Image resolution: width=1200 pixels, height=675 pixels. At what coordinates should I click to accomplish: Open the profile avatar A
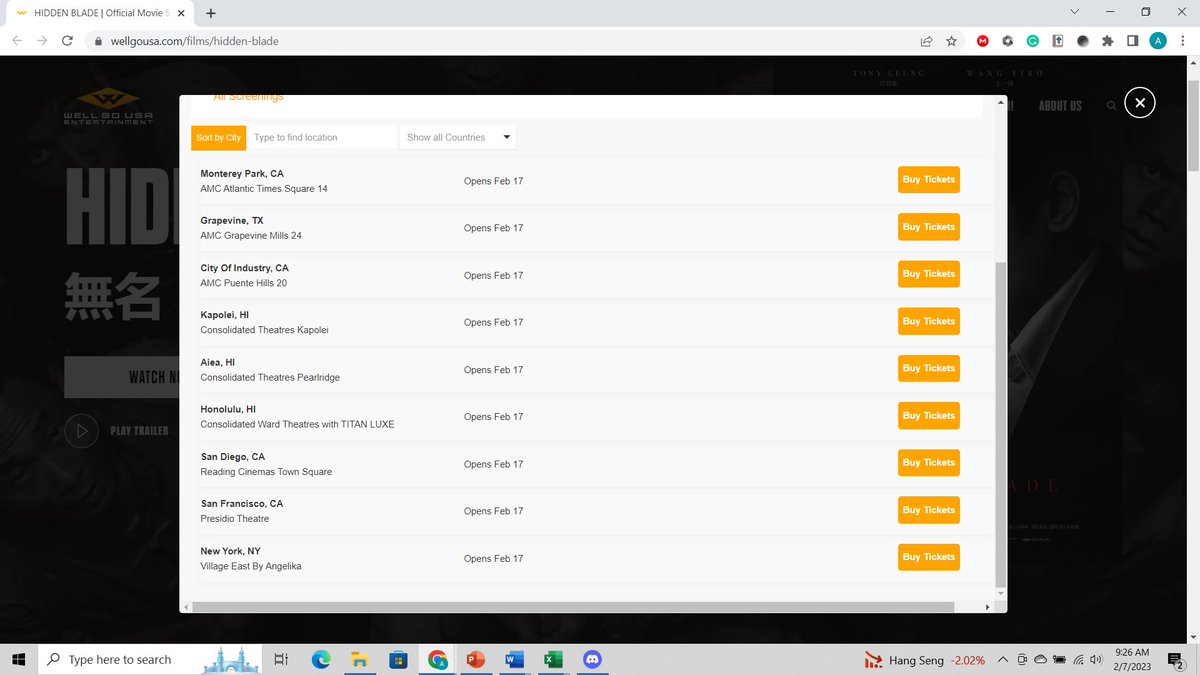[1158, 41]
